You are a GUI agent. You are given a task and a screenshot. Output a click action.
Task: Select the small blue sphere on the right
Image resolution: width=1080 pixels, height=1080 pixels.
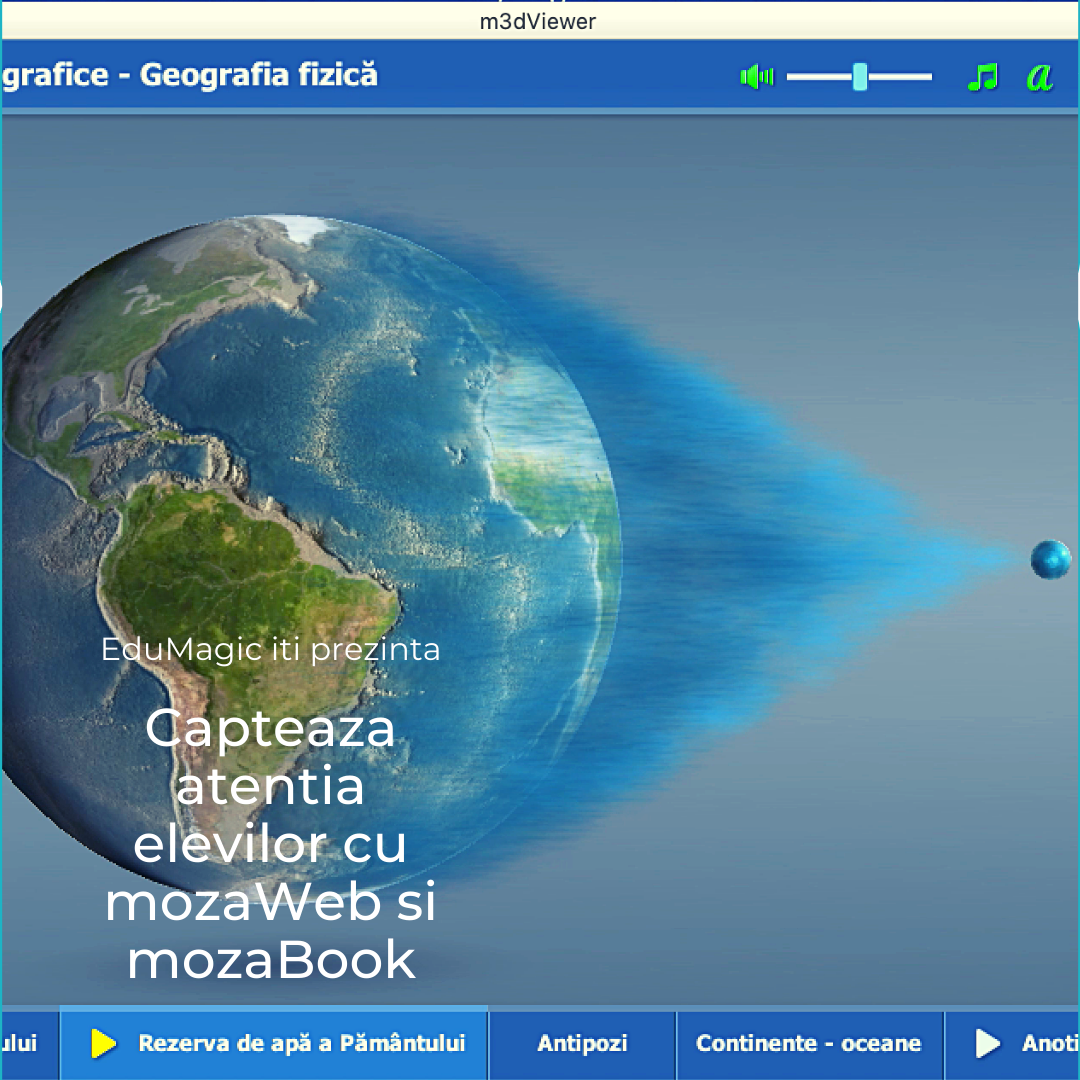(1050, 561)
